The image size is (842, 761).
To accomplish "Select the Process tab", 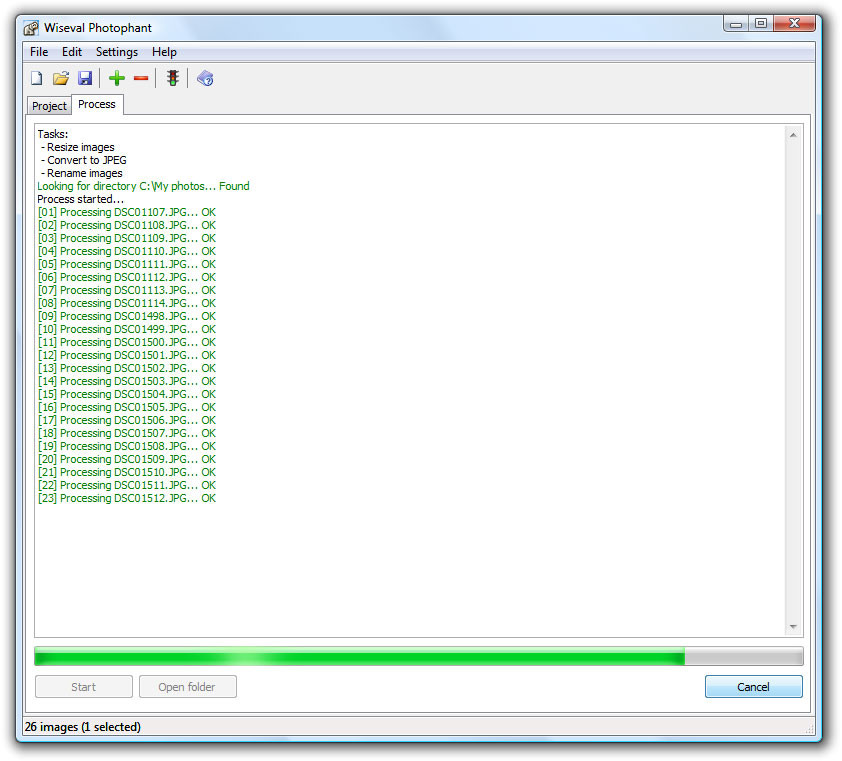I will coord(97,104).
